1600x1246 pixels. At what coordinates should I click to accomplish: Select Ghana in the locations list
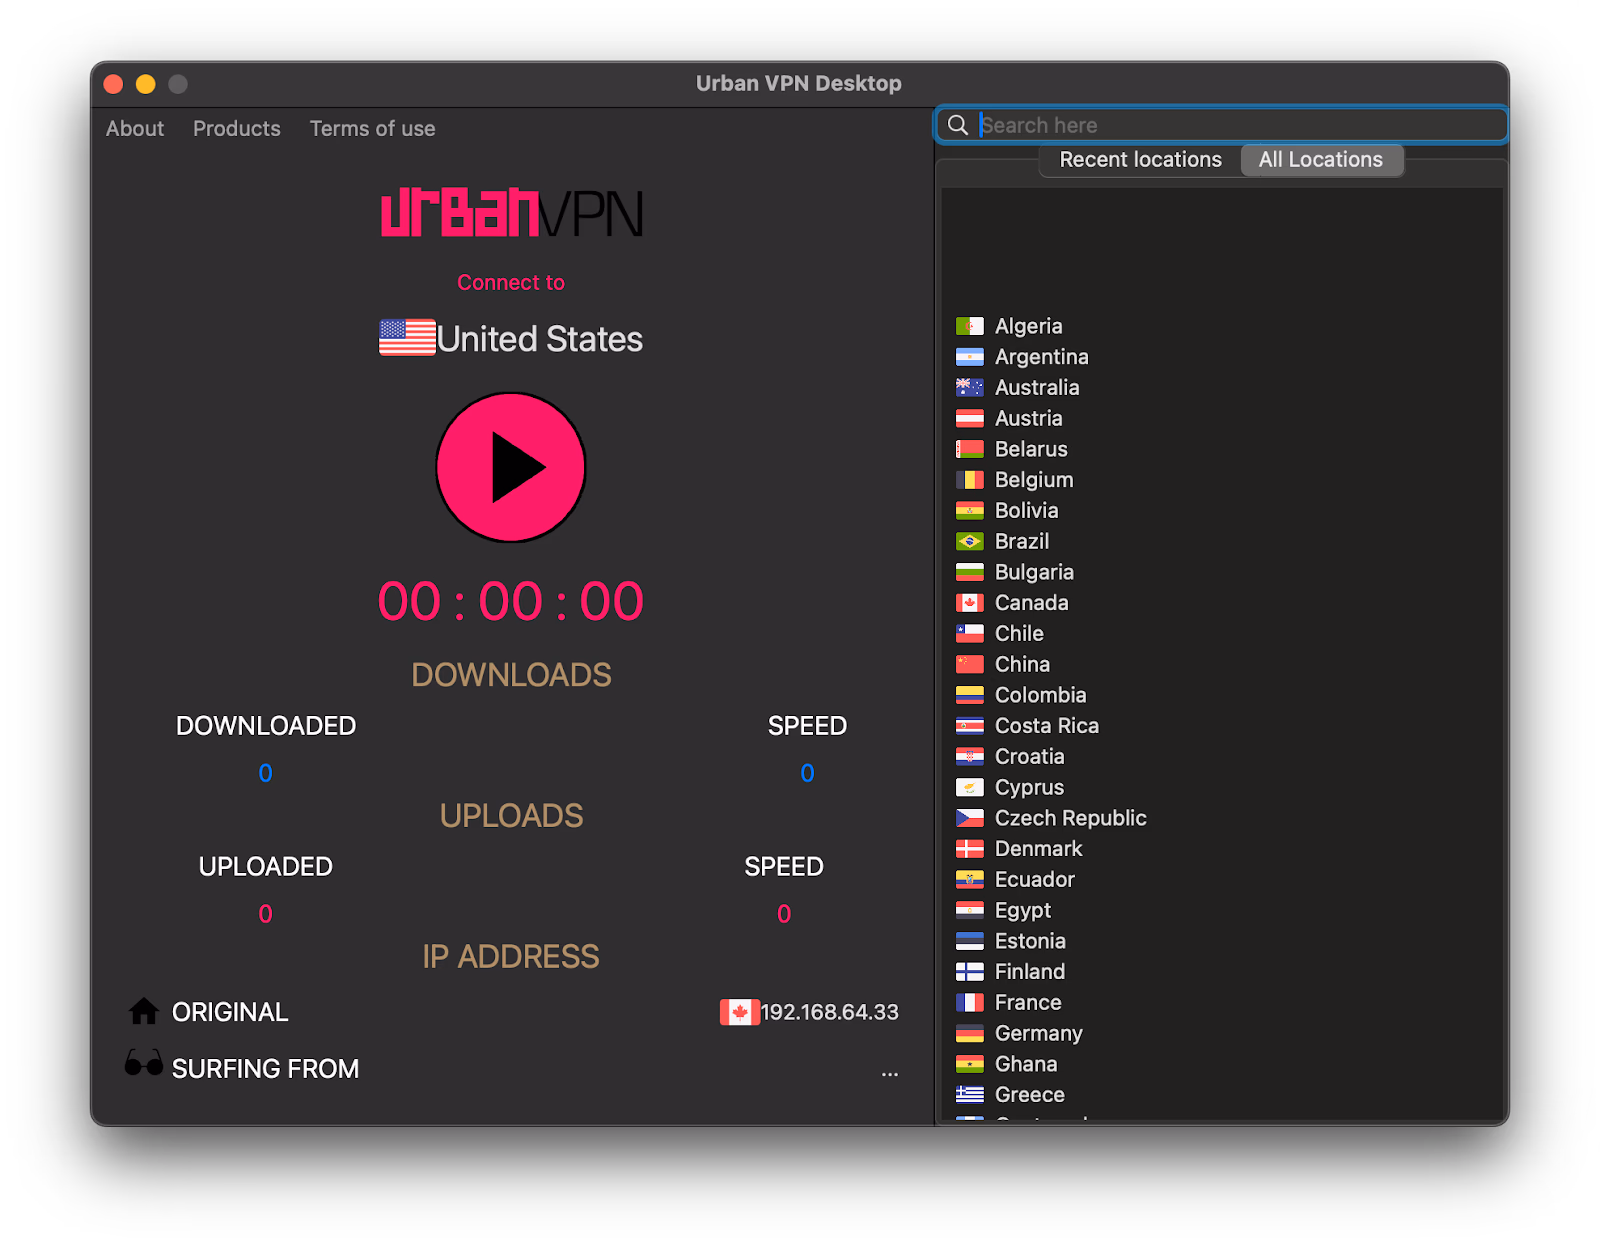point(1026,1064)
